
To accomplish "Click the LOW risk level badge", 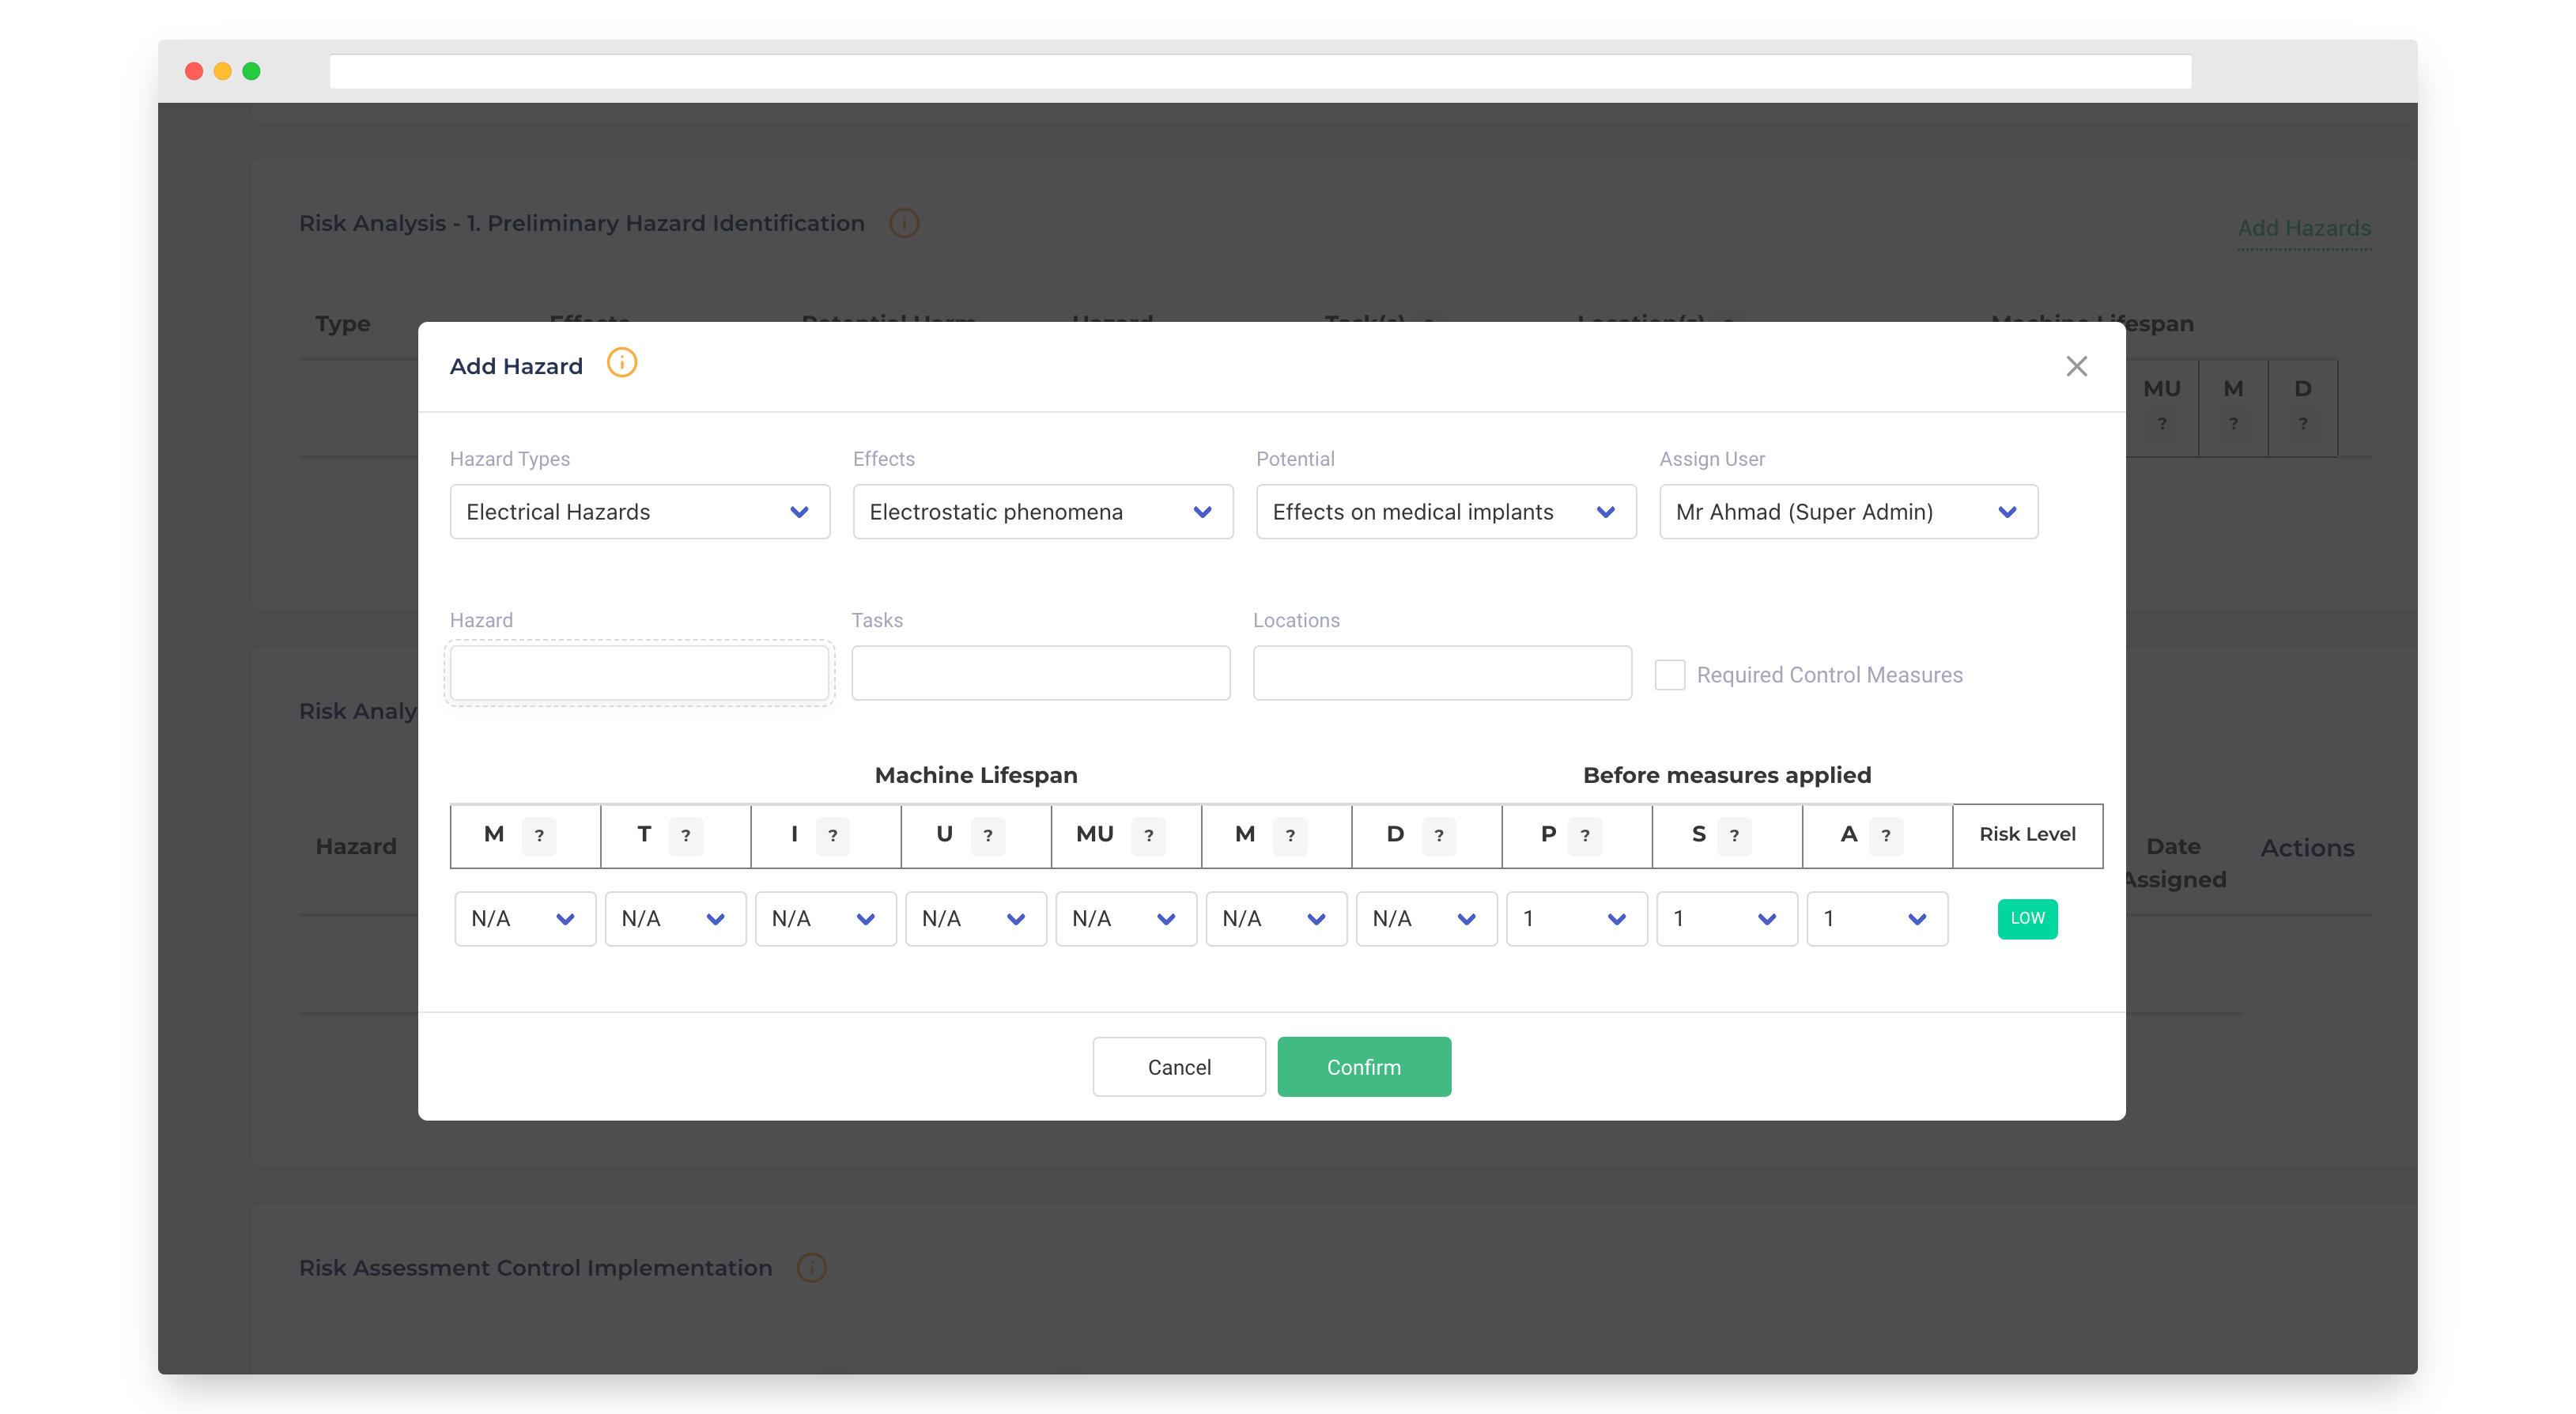I will [2027, 918].
